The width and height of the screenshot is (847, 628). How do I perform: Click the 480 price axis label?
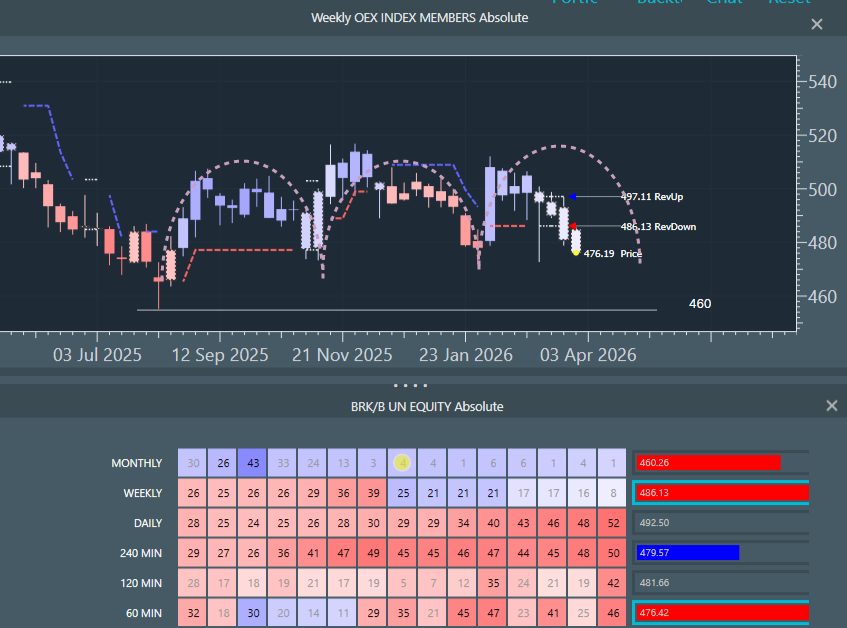[822, 243]
